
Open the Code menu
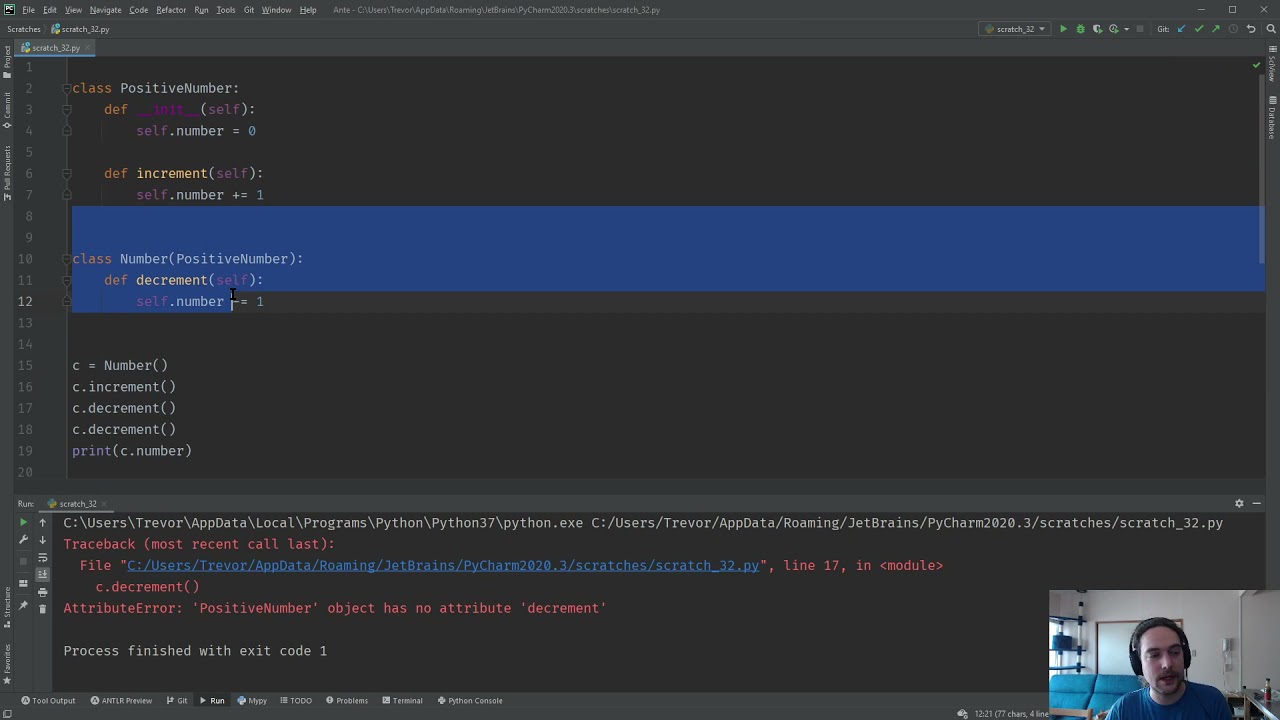pos(138,10)
